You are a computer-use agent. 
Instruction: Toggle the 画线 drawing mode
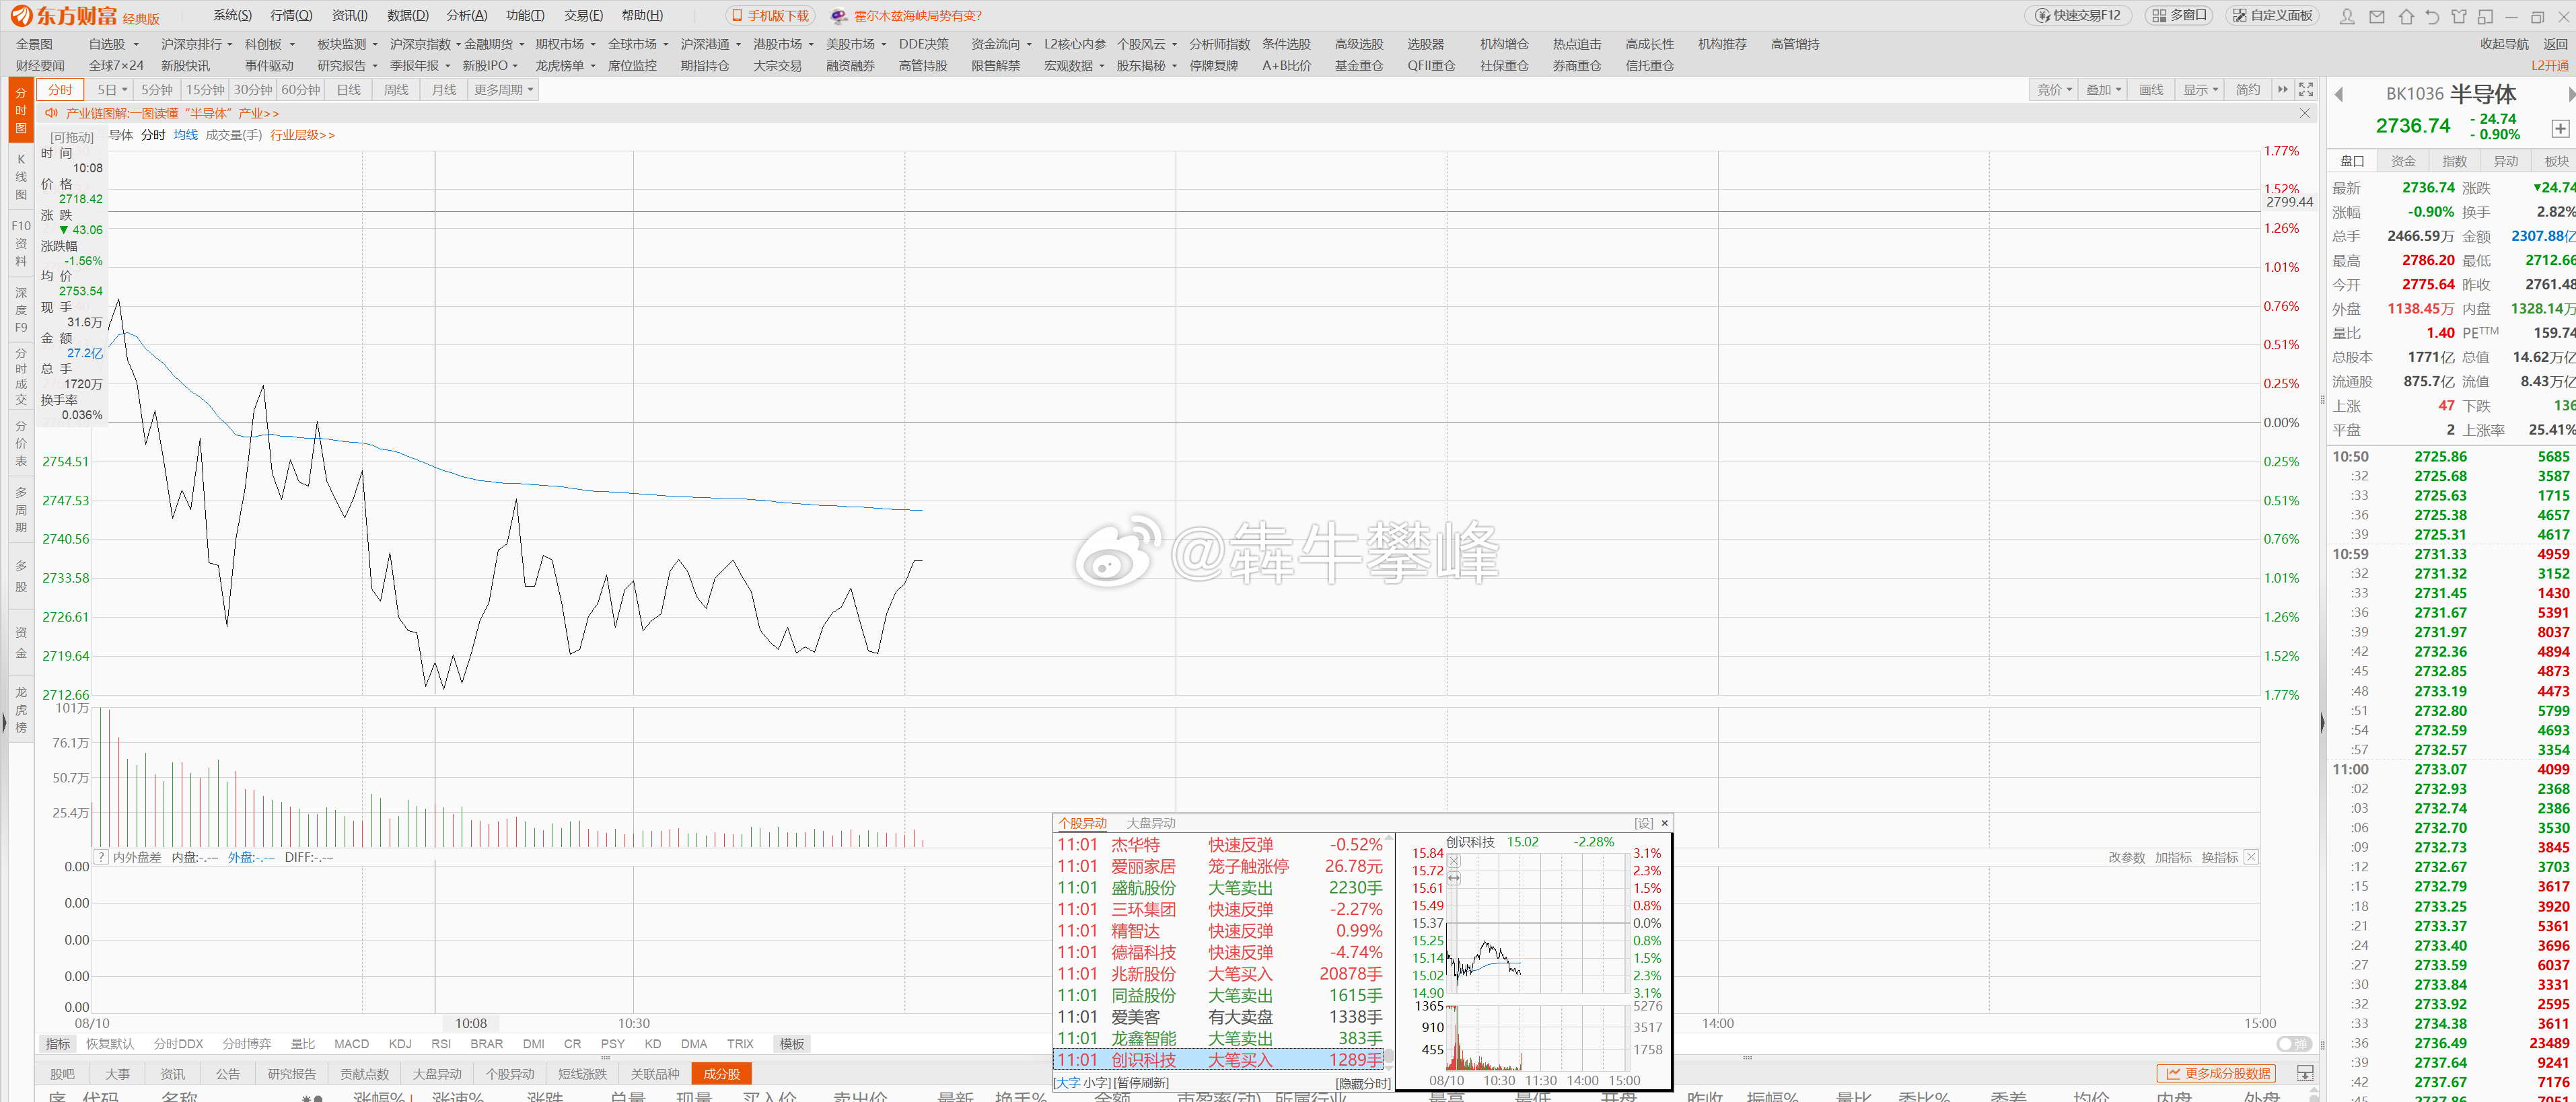(2151, 90)
